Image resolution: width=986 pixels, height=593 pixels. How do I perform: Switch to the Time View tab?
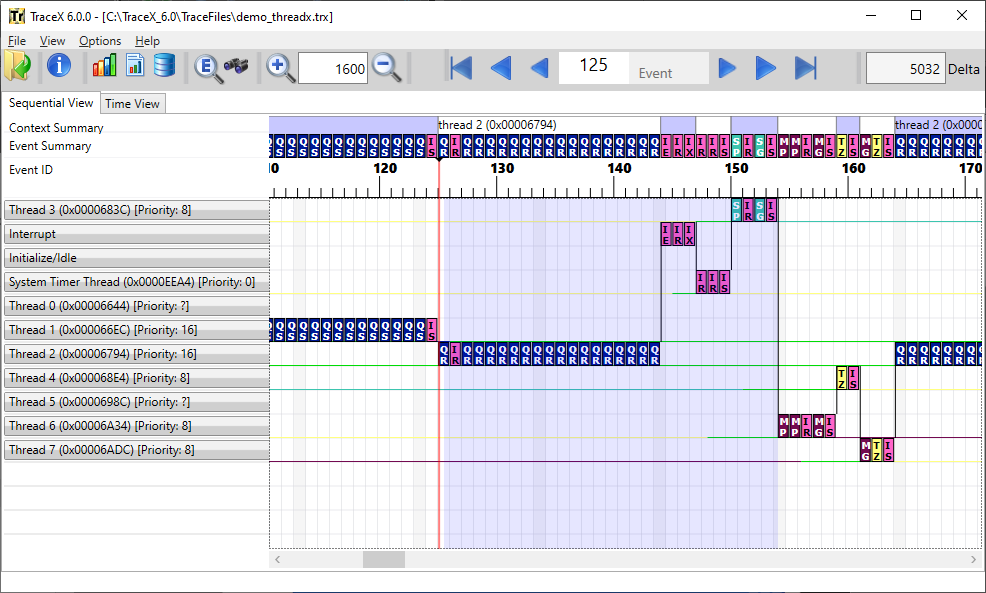click(x=132, y=104)
